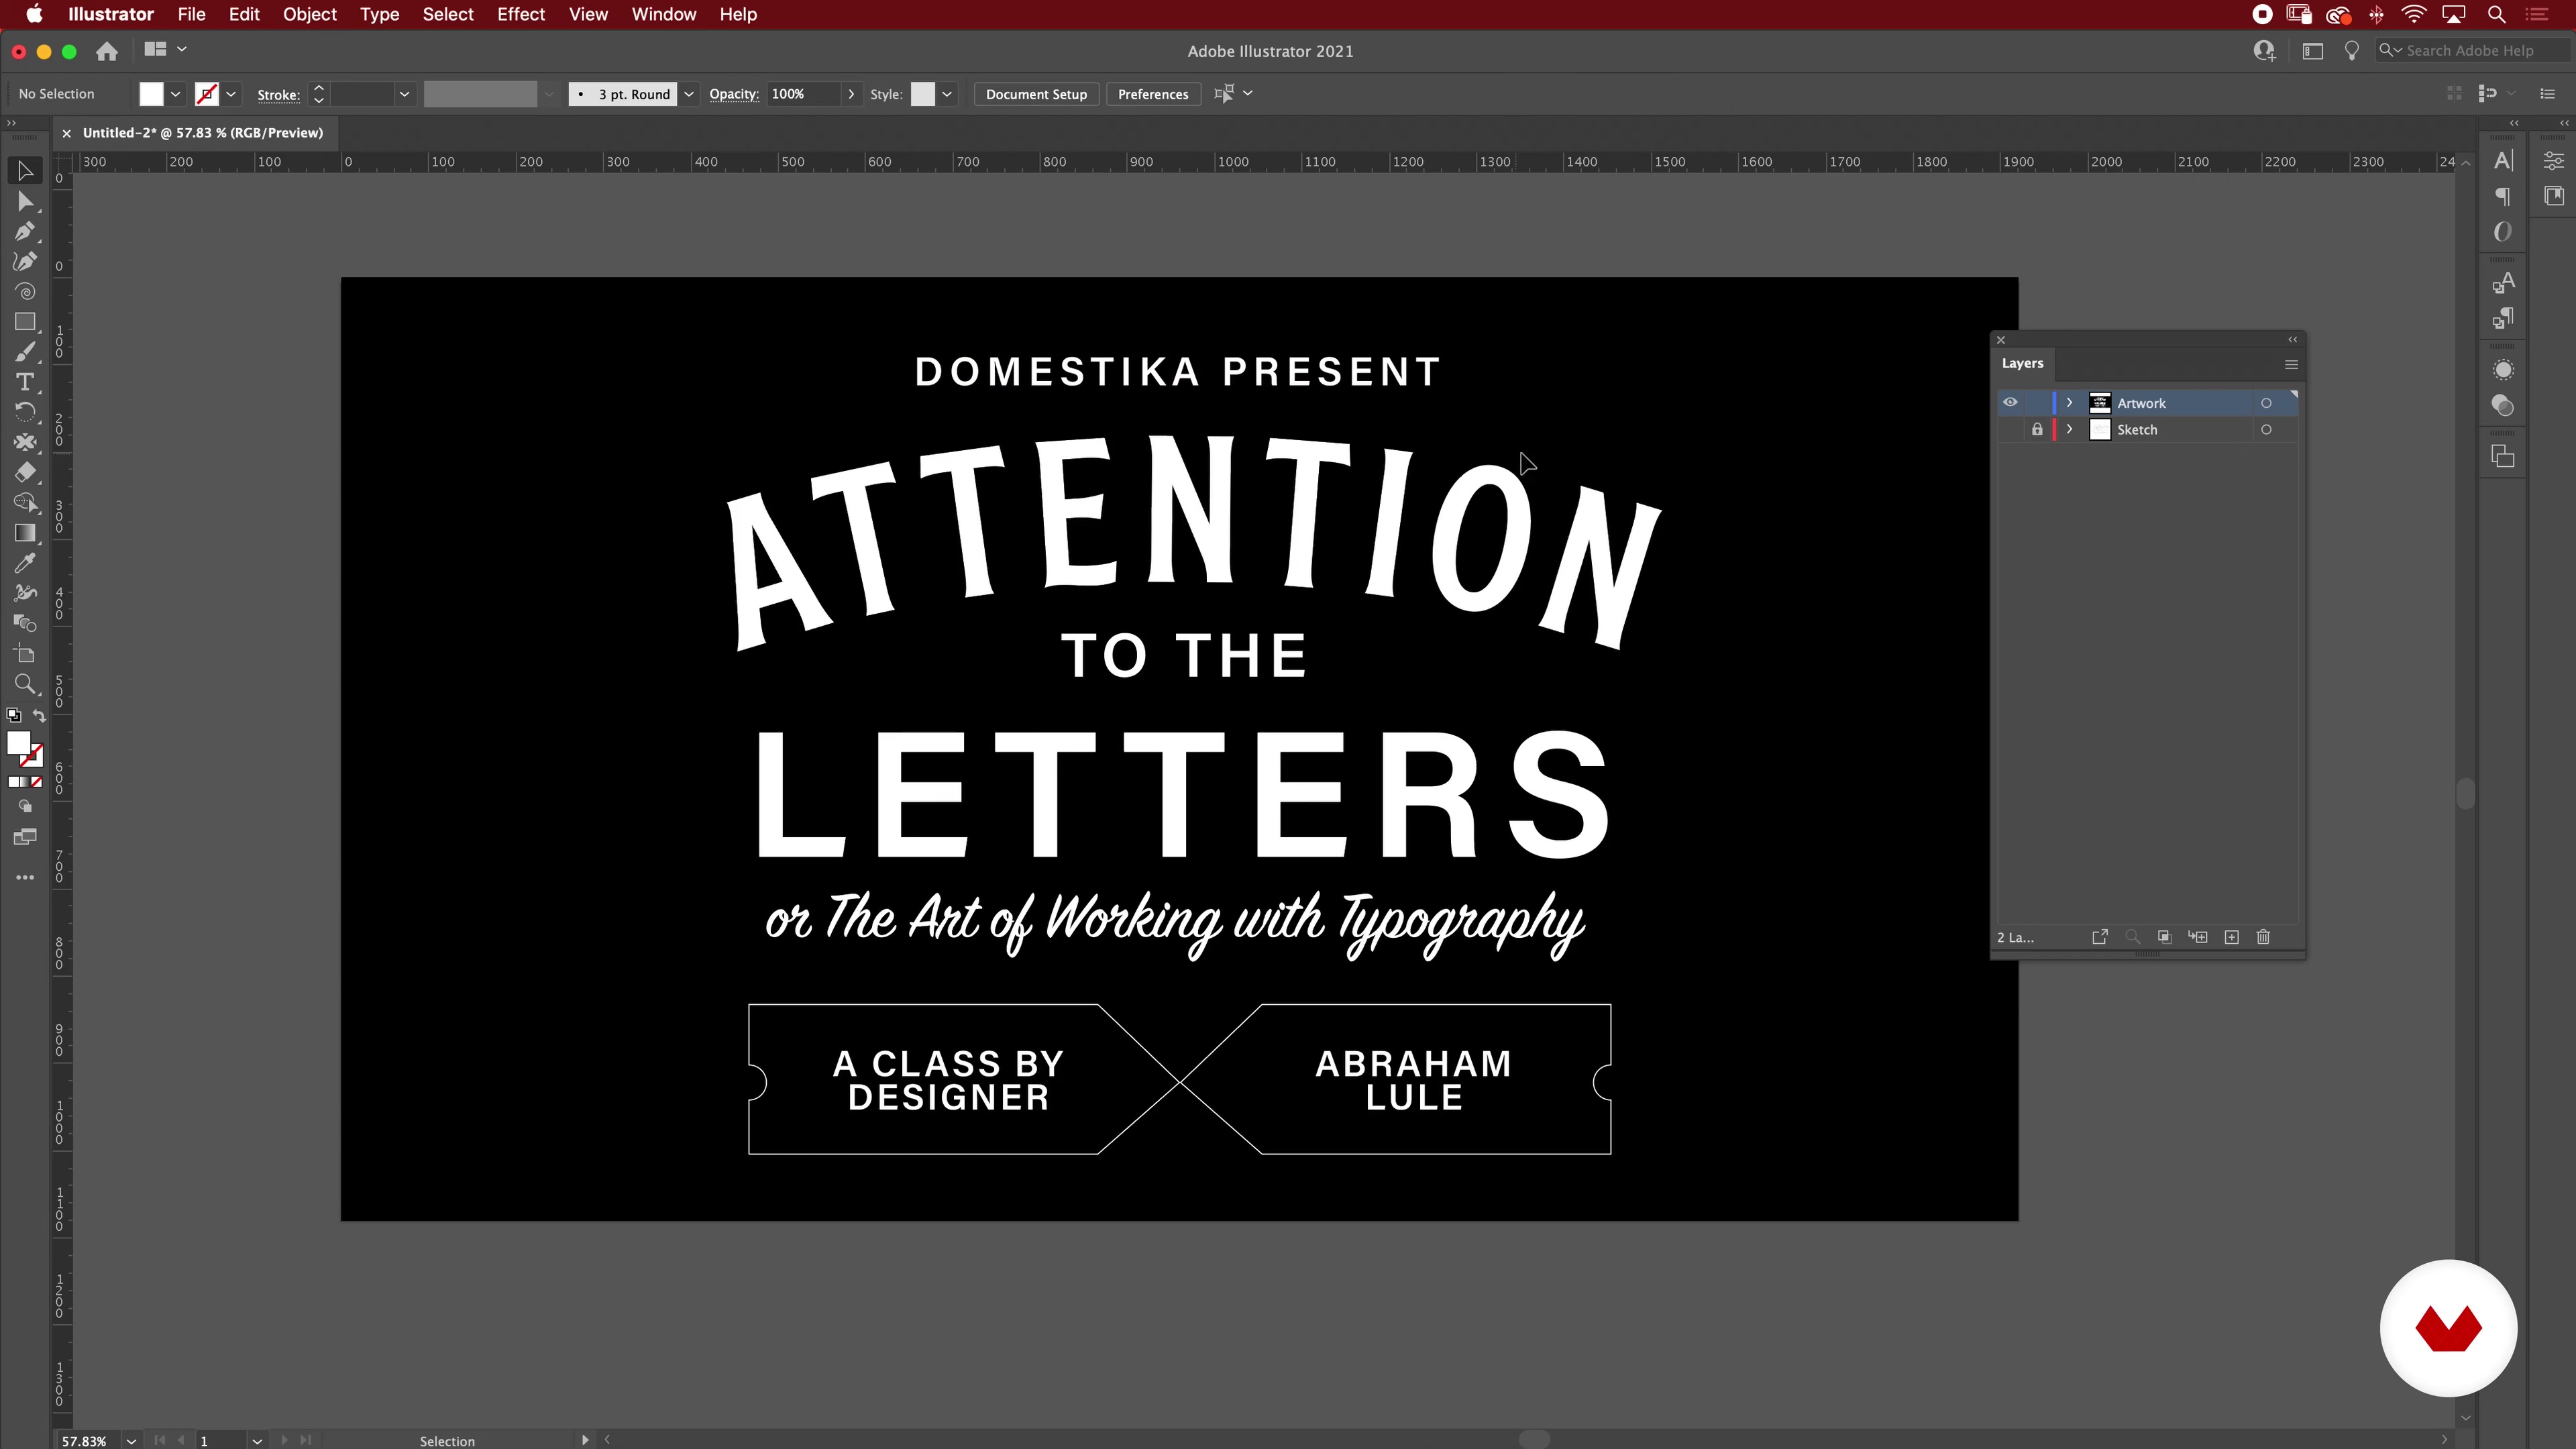Viewport: 2576px width, 1449px height.
Task: Open the fill color dropdown
Action: click(175, 94)
